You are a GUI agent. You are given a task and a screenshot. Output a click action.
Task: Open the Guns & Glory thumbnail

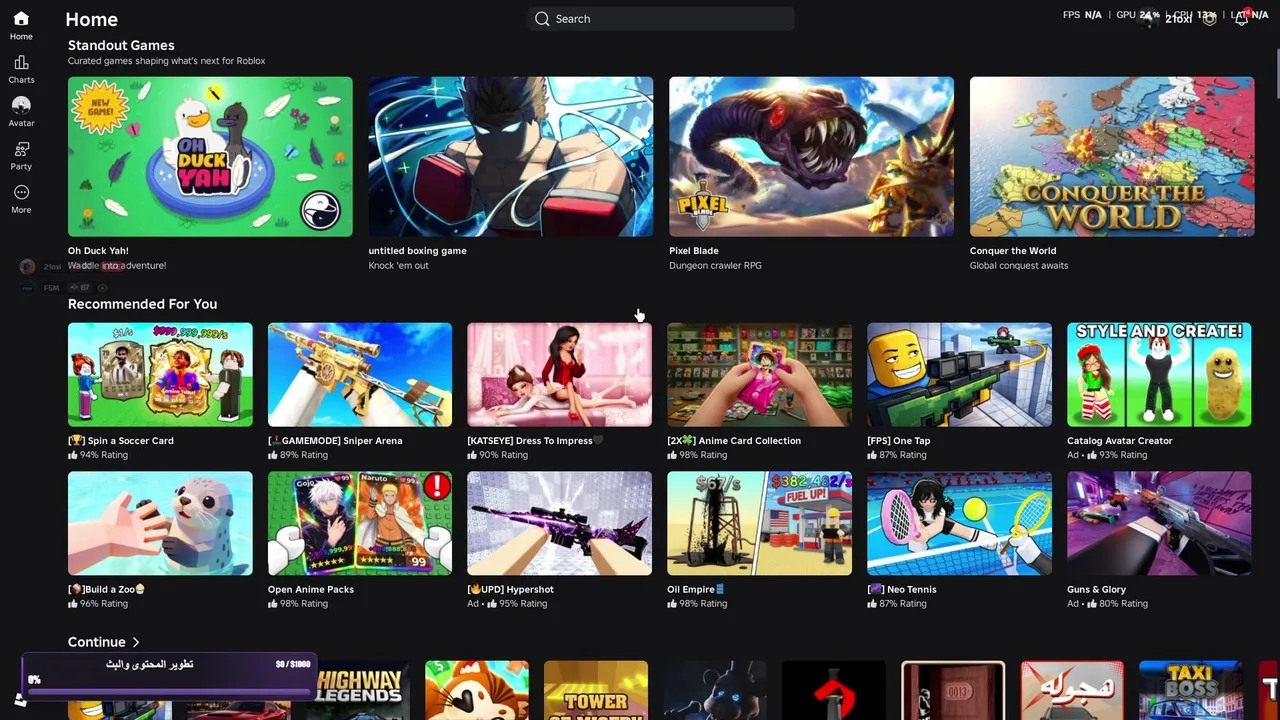point(1159,523)
